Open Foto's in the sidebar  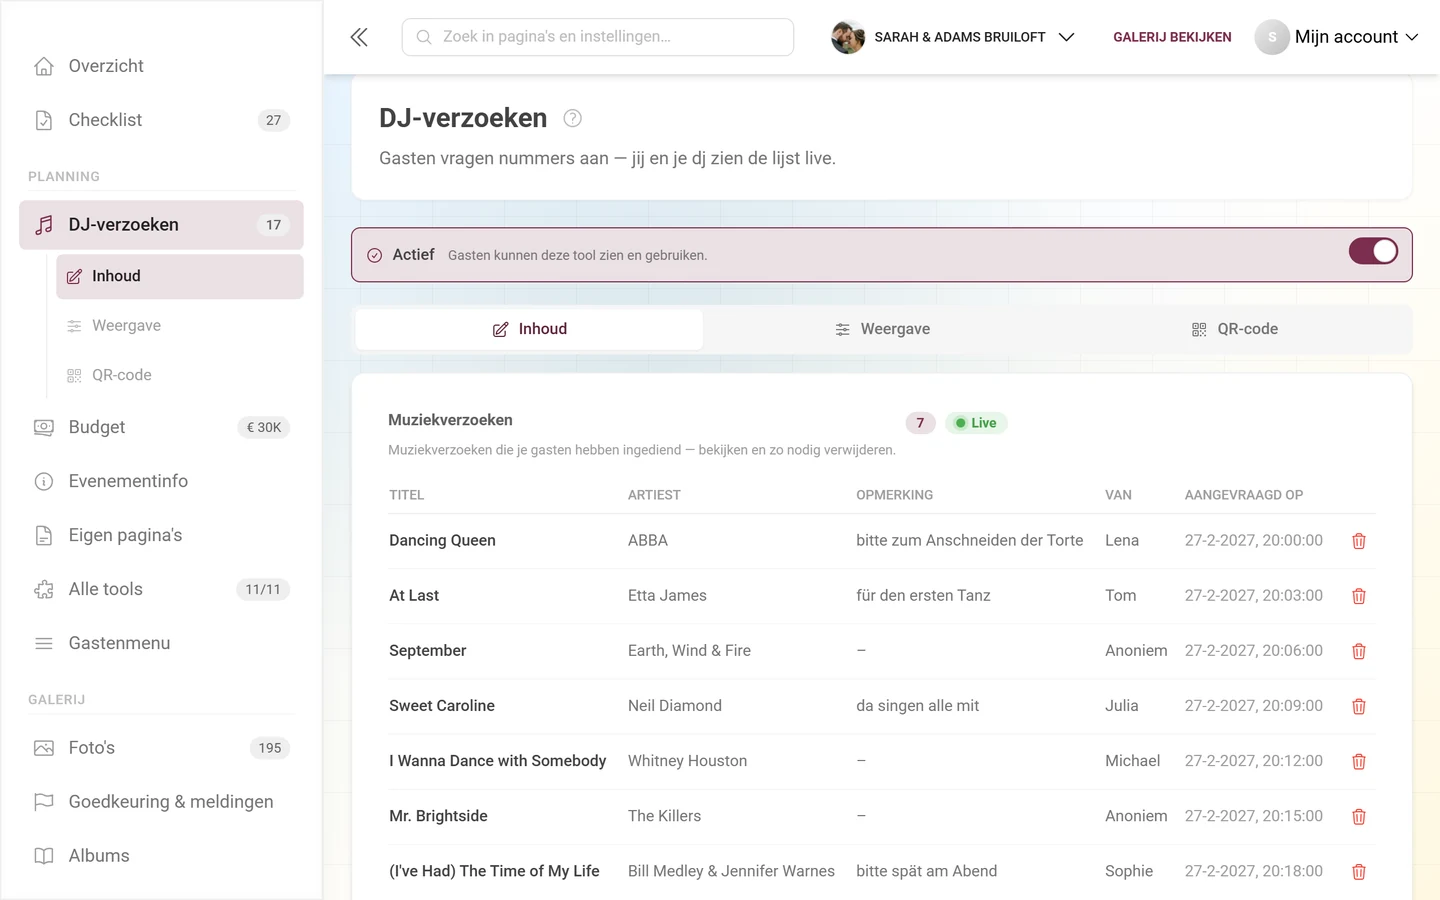[x=161, y=748]
